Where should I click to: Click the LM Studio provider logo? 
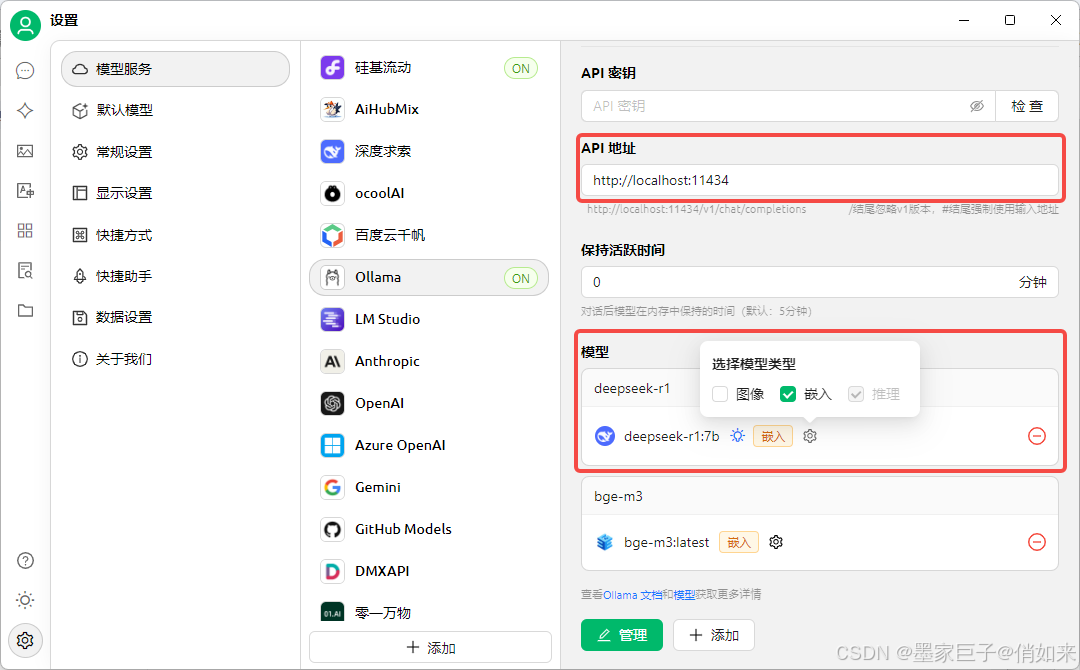[332, 320]
